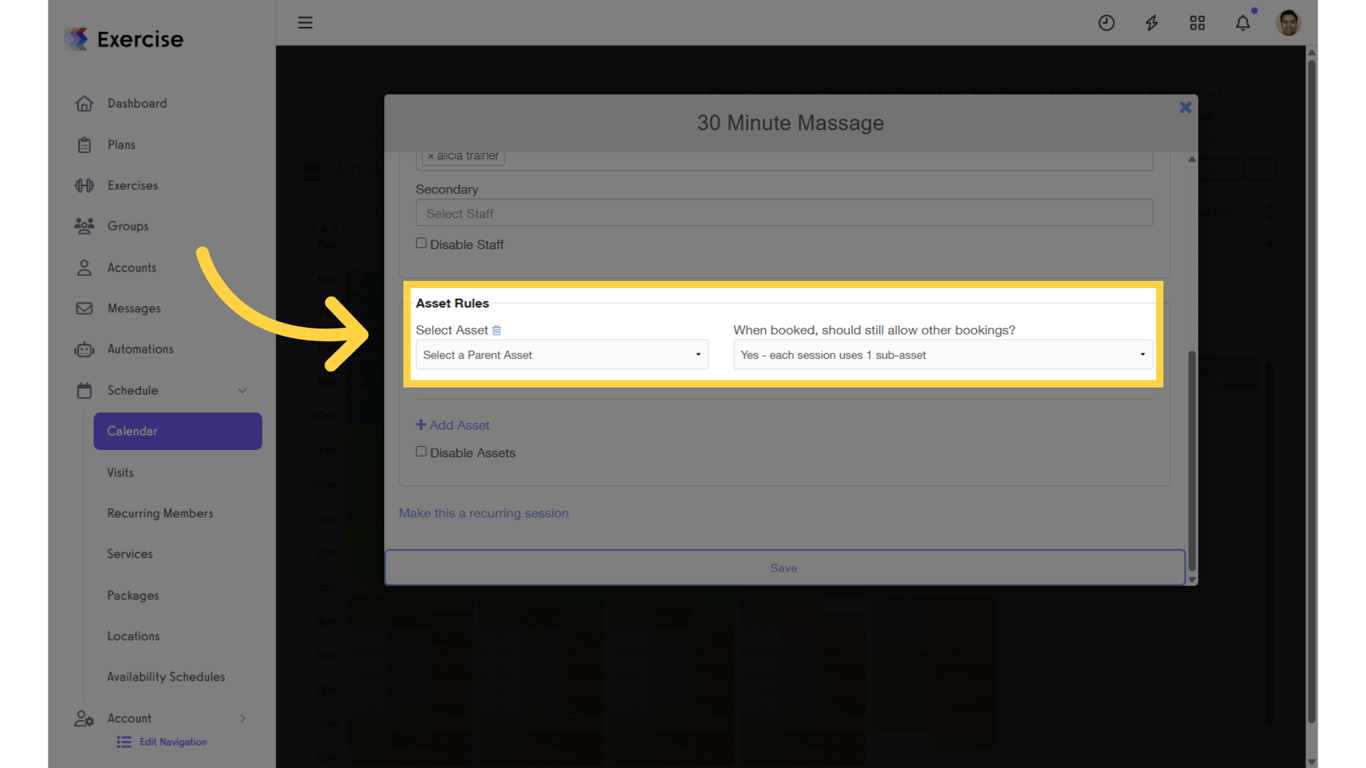
Task: Click the Account user-gear icon
Action: click(x=84, y=718)
